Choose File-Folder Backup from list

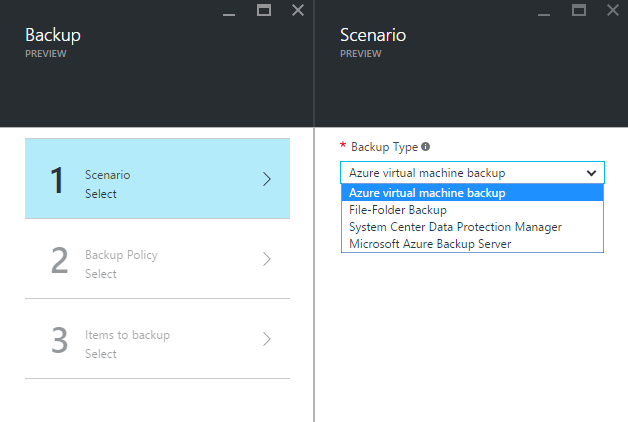click(x=472, y=210)
